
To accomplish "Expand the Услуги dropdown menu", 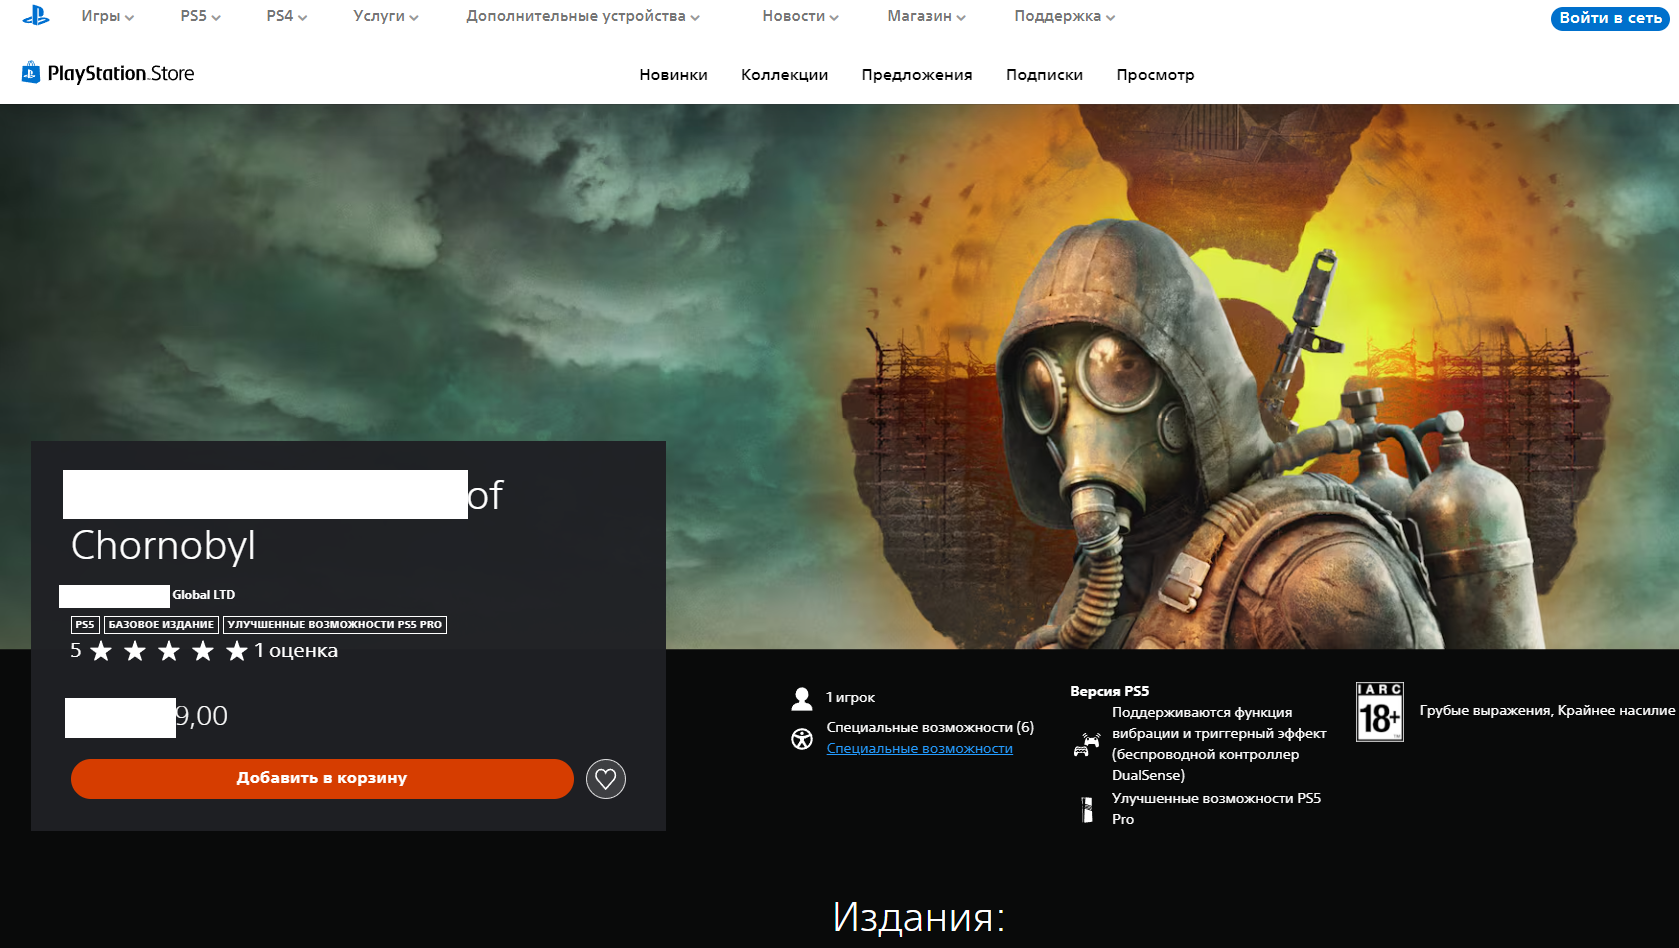I will (386, 16).
